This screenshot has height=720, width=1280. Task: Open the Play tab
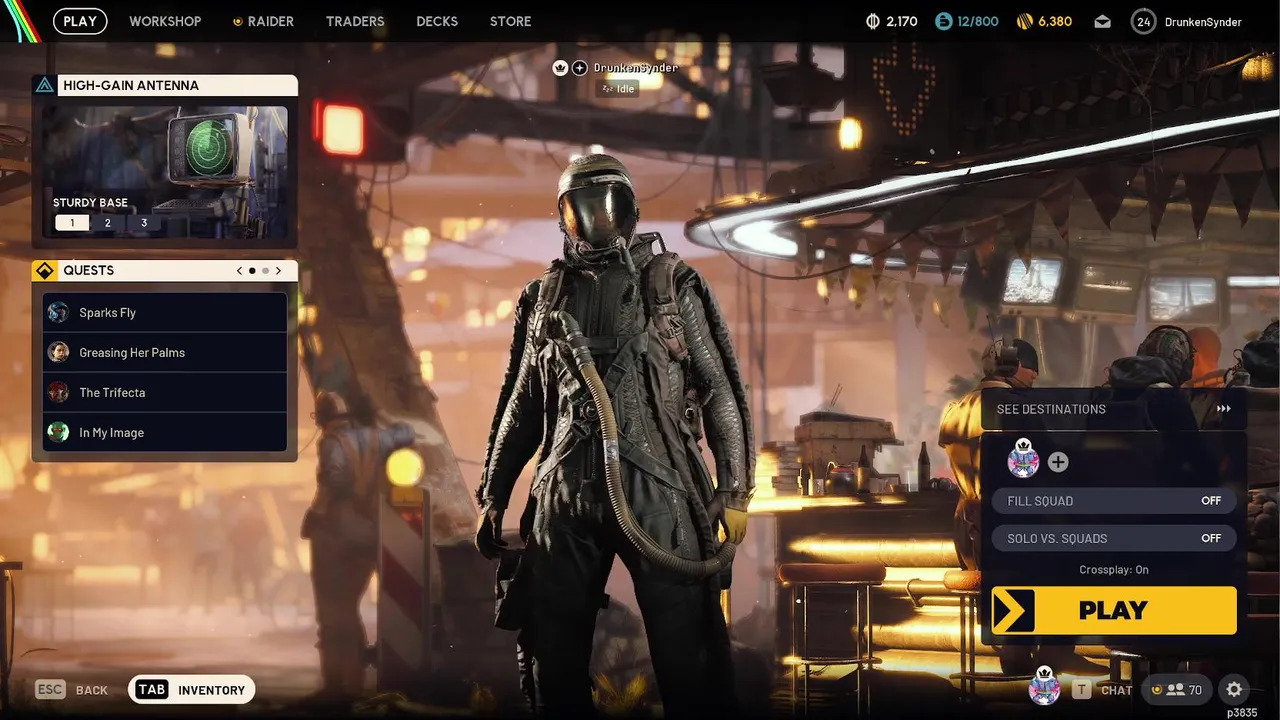click(x=80, y=21)
